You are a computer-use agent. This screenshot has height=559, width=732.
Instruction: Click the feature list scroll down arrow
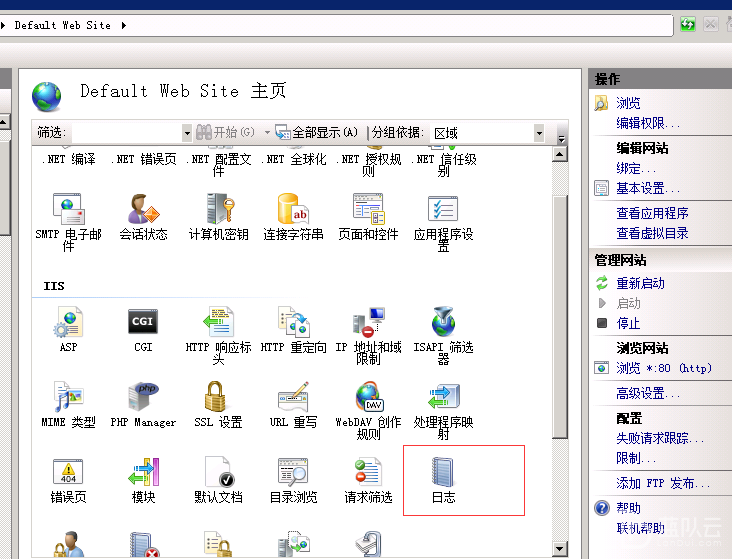pos(560,548)
